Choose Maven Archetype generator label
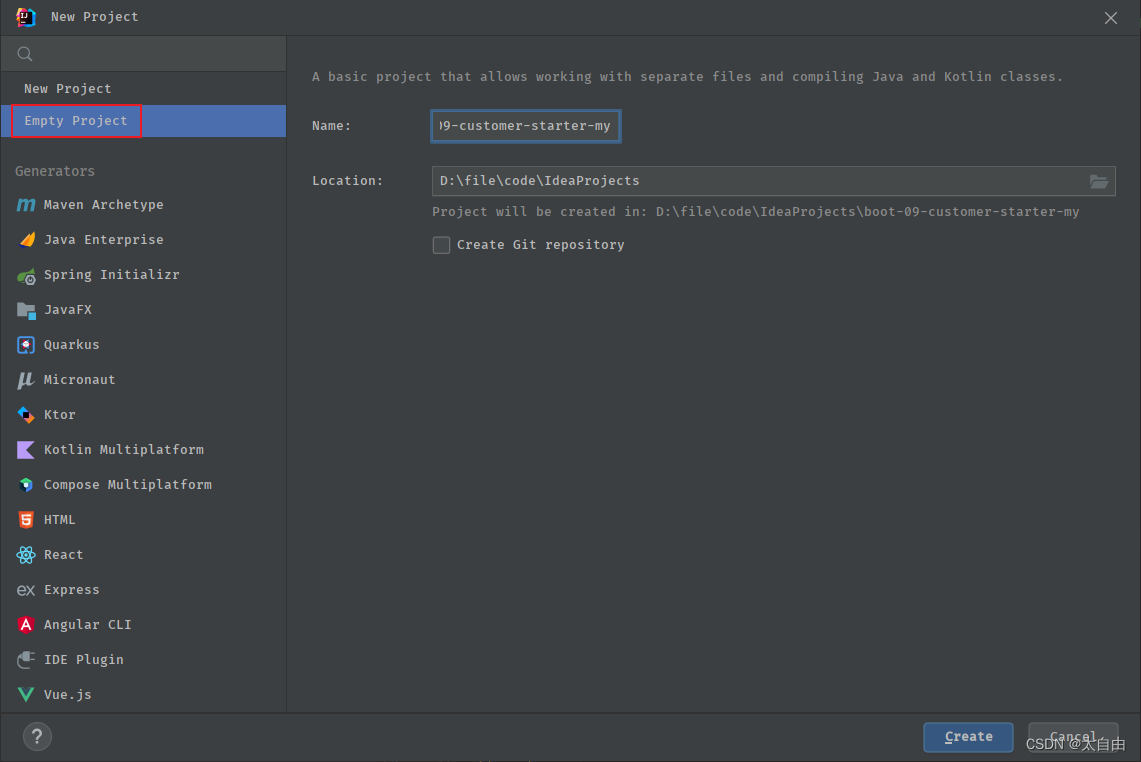Image resolution: width=1141 pixels, height=762 pixels. 103,205
